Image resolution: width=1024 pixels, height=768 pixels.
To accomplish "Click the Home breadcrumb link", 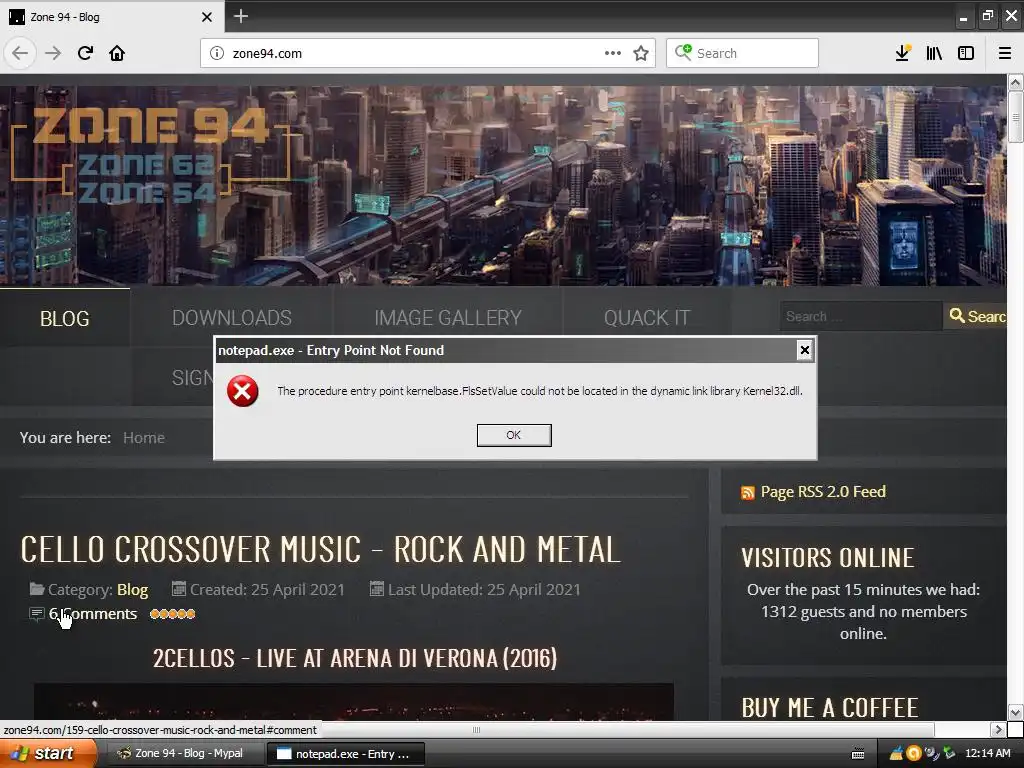I will coord(144,438).
